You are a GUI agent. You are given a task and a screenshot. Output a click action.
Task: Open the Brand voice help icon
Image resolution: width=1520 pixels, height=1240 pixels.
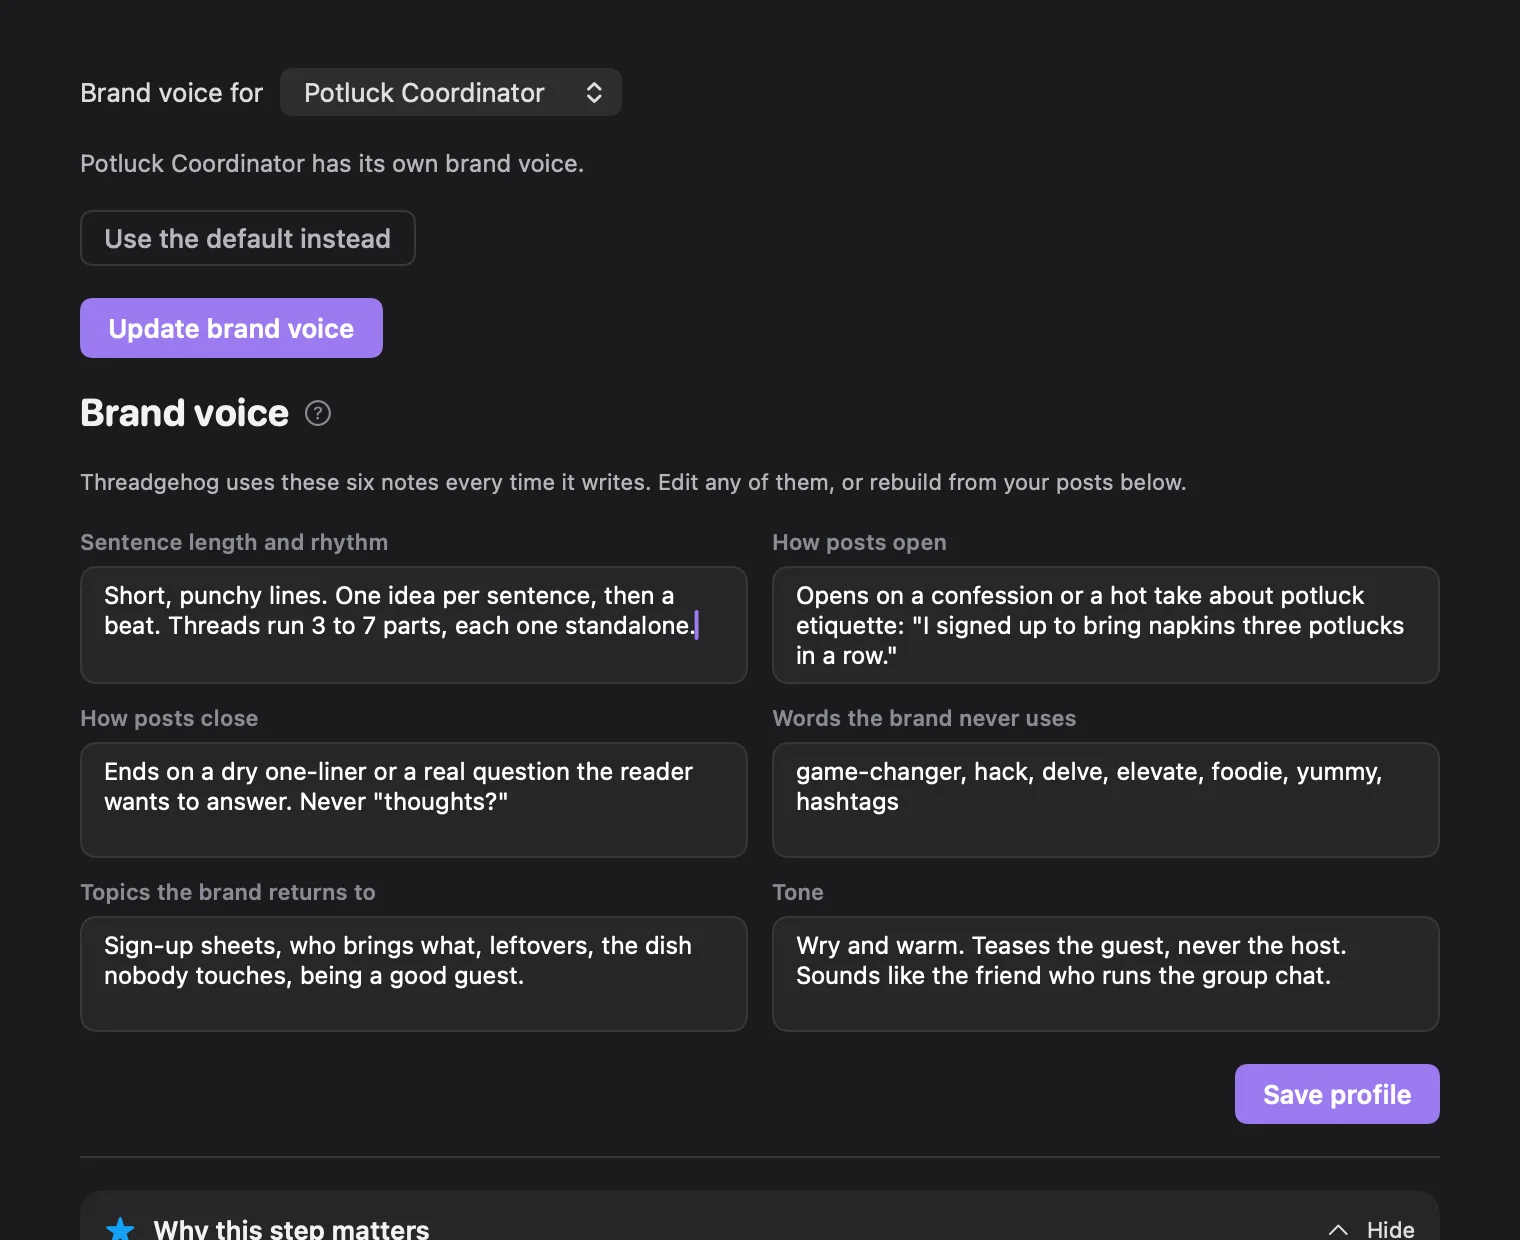click(318, 413)
